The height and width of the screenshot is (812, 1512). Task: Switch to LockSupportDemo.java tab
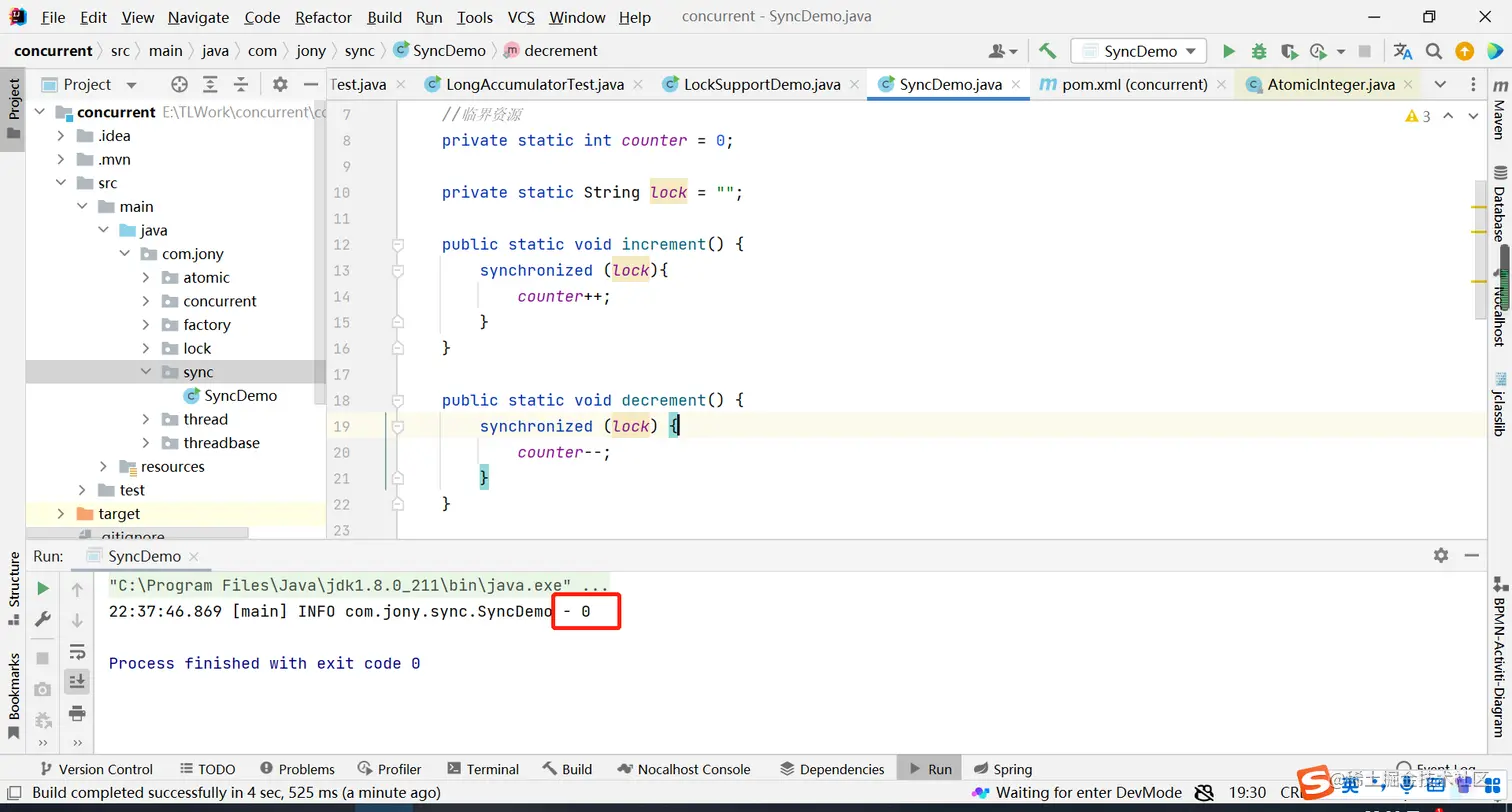click(761, 85)
